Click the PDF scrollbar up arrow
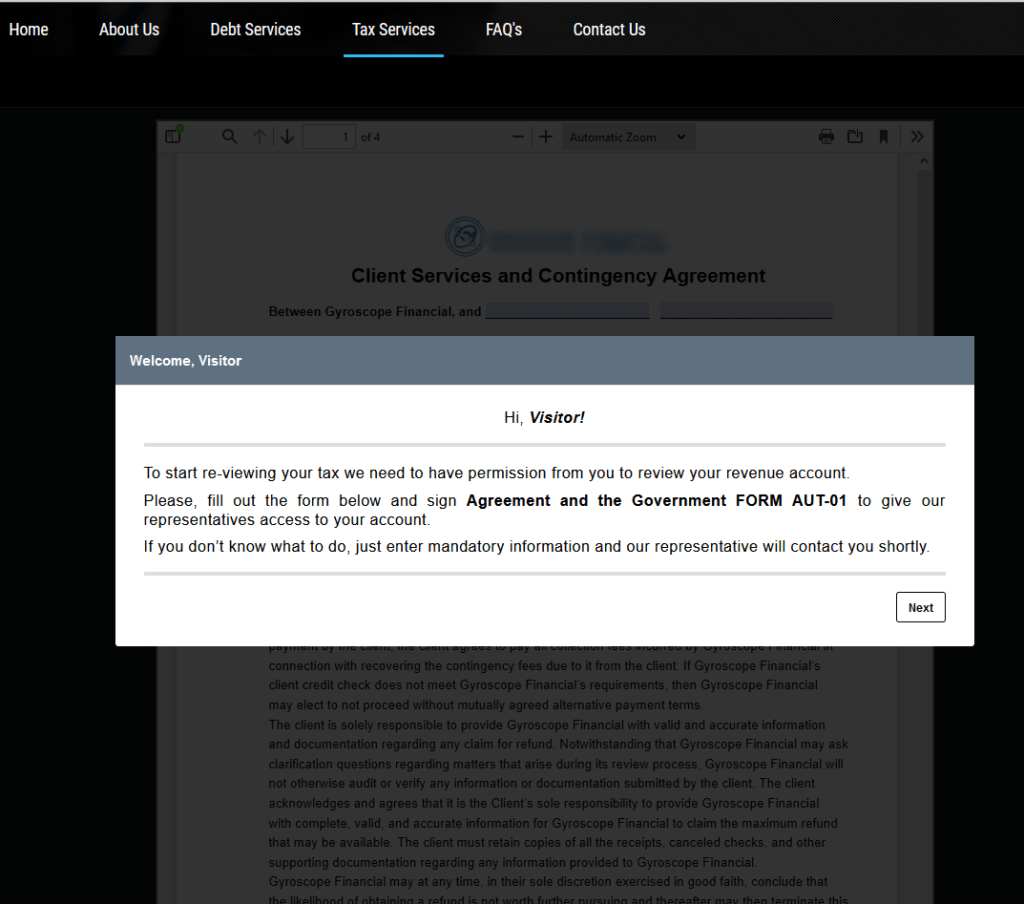Screen dimensions: 1024x904 coord(923,161)
